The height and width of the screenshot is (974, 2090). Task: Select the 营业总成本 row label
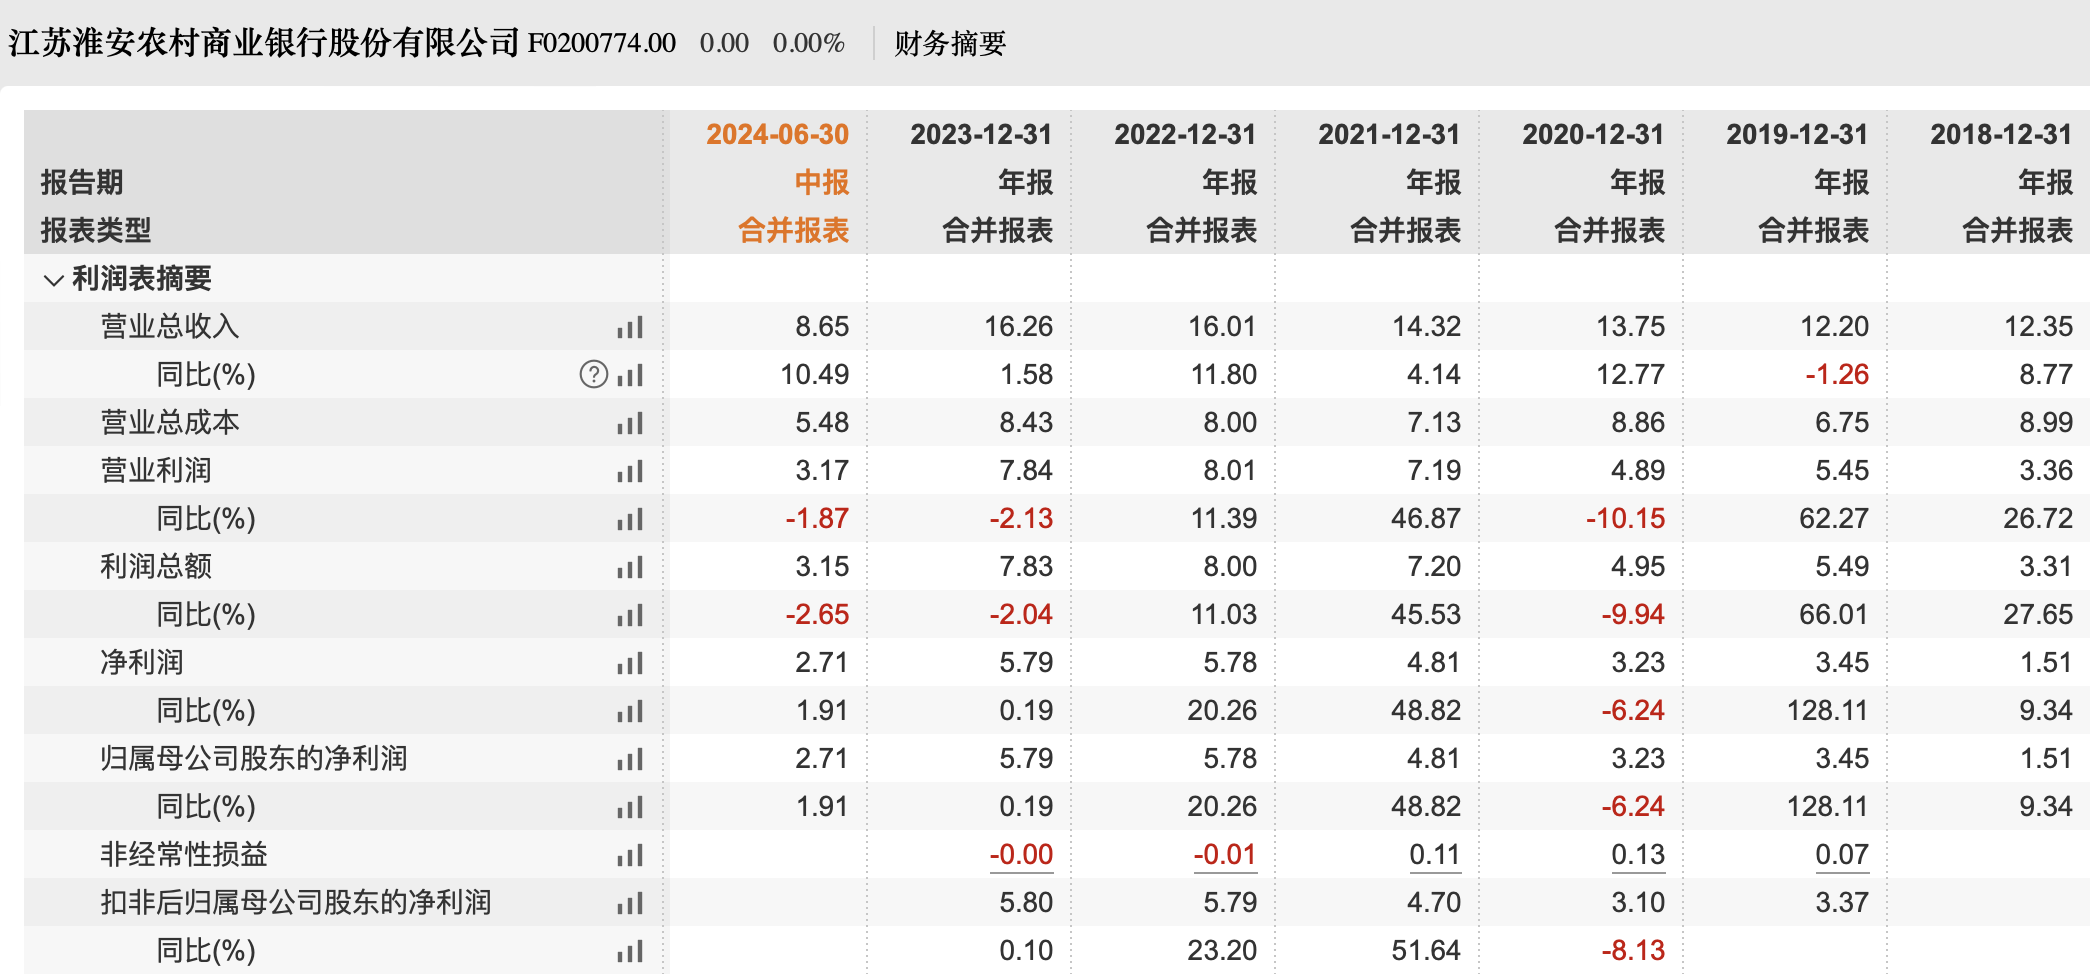[x=170, y=423]
